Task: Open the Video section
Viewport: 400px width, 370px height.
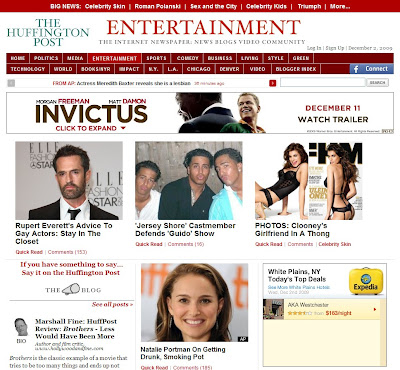Action: (257, 69)
